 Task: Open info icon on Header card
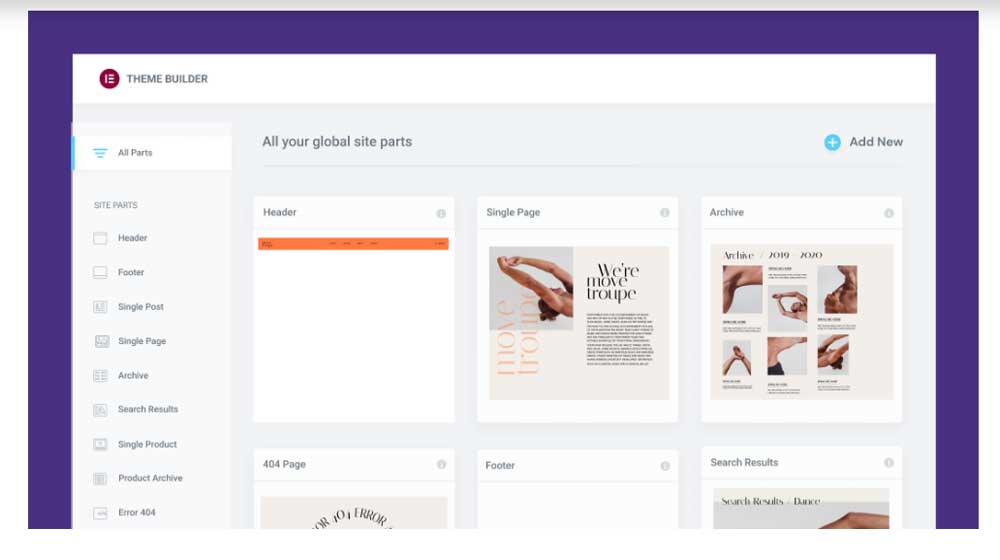tap(441, 213)
